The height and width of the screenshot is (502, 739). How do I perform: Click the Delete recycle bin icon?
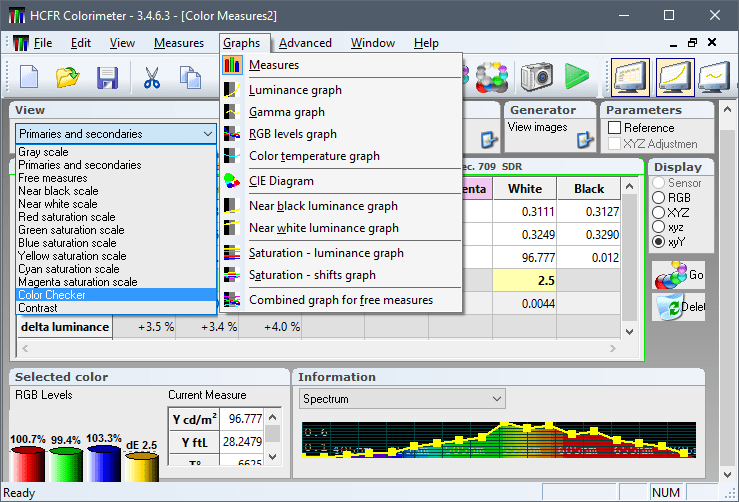679,306
